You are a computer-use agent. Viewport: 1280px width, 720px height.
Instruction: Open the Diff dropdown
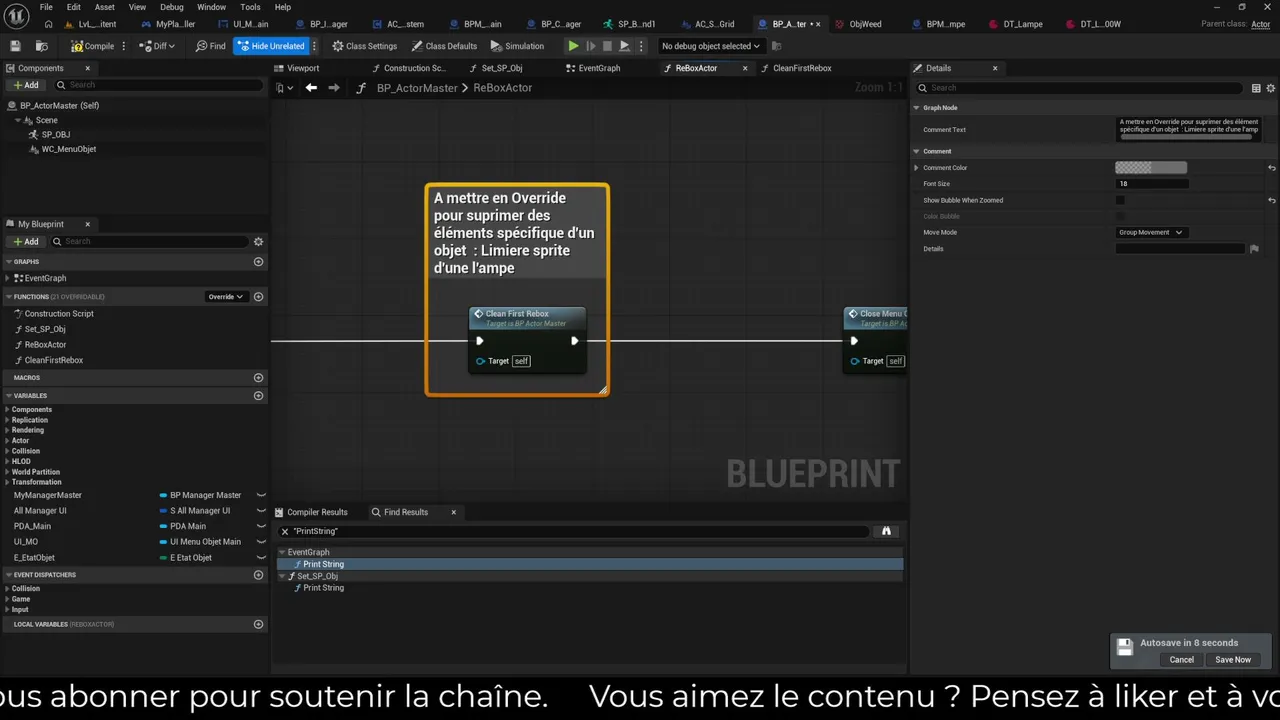(157, 46)
